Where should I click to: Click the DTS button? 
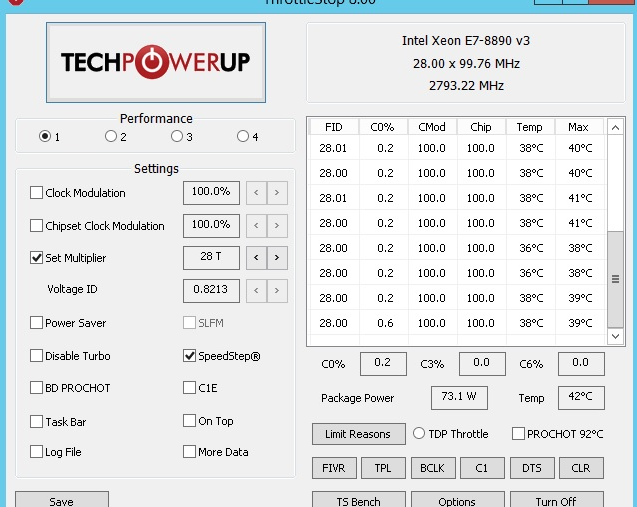pos(532,468)
